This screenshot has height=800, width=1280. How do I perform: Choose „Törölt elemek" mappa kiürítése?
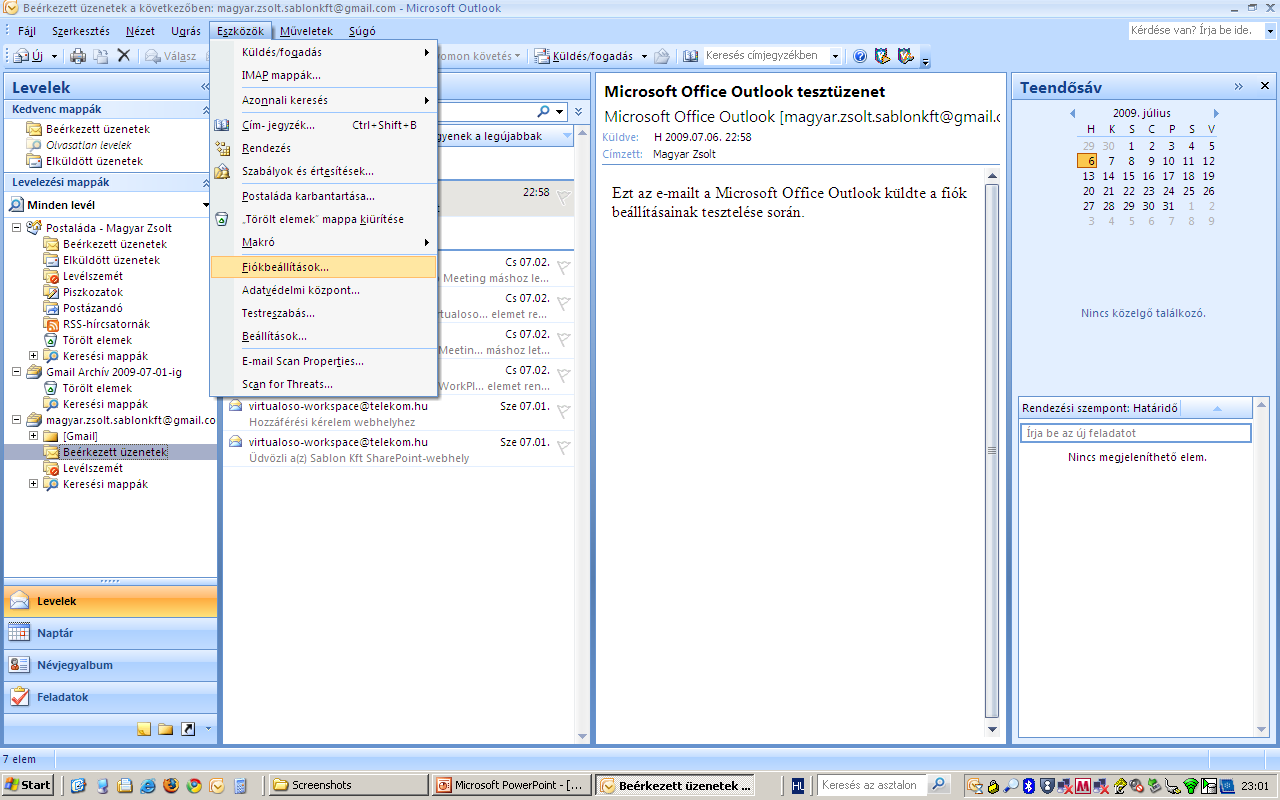pos(324,219)
